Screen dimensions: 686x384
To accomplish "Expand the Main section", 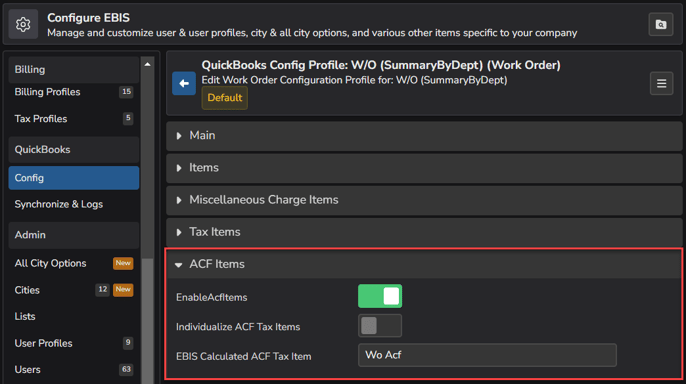I will pyautogui.click(x=424, y=136).
